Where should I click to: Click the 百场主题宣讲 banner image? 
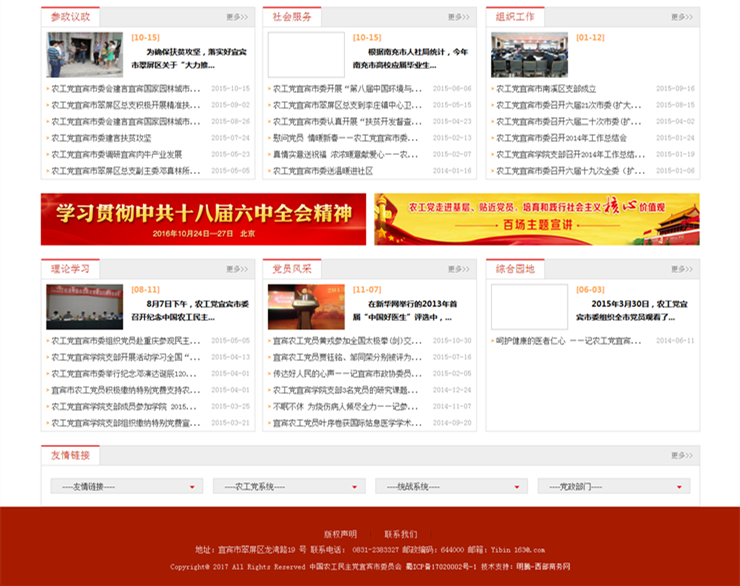(537, 219)
